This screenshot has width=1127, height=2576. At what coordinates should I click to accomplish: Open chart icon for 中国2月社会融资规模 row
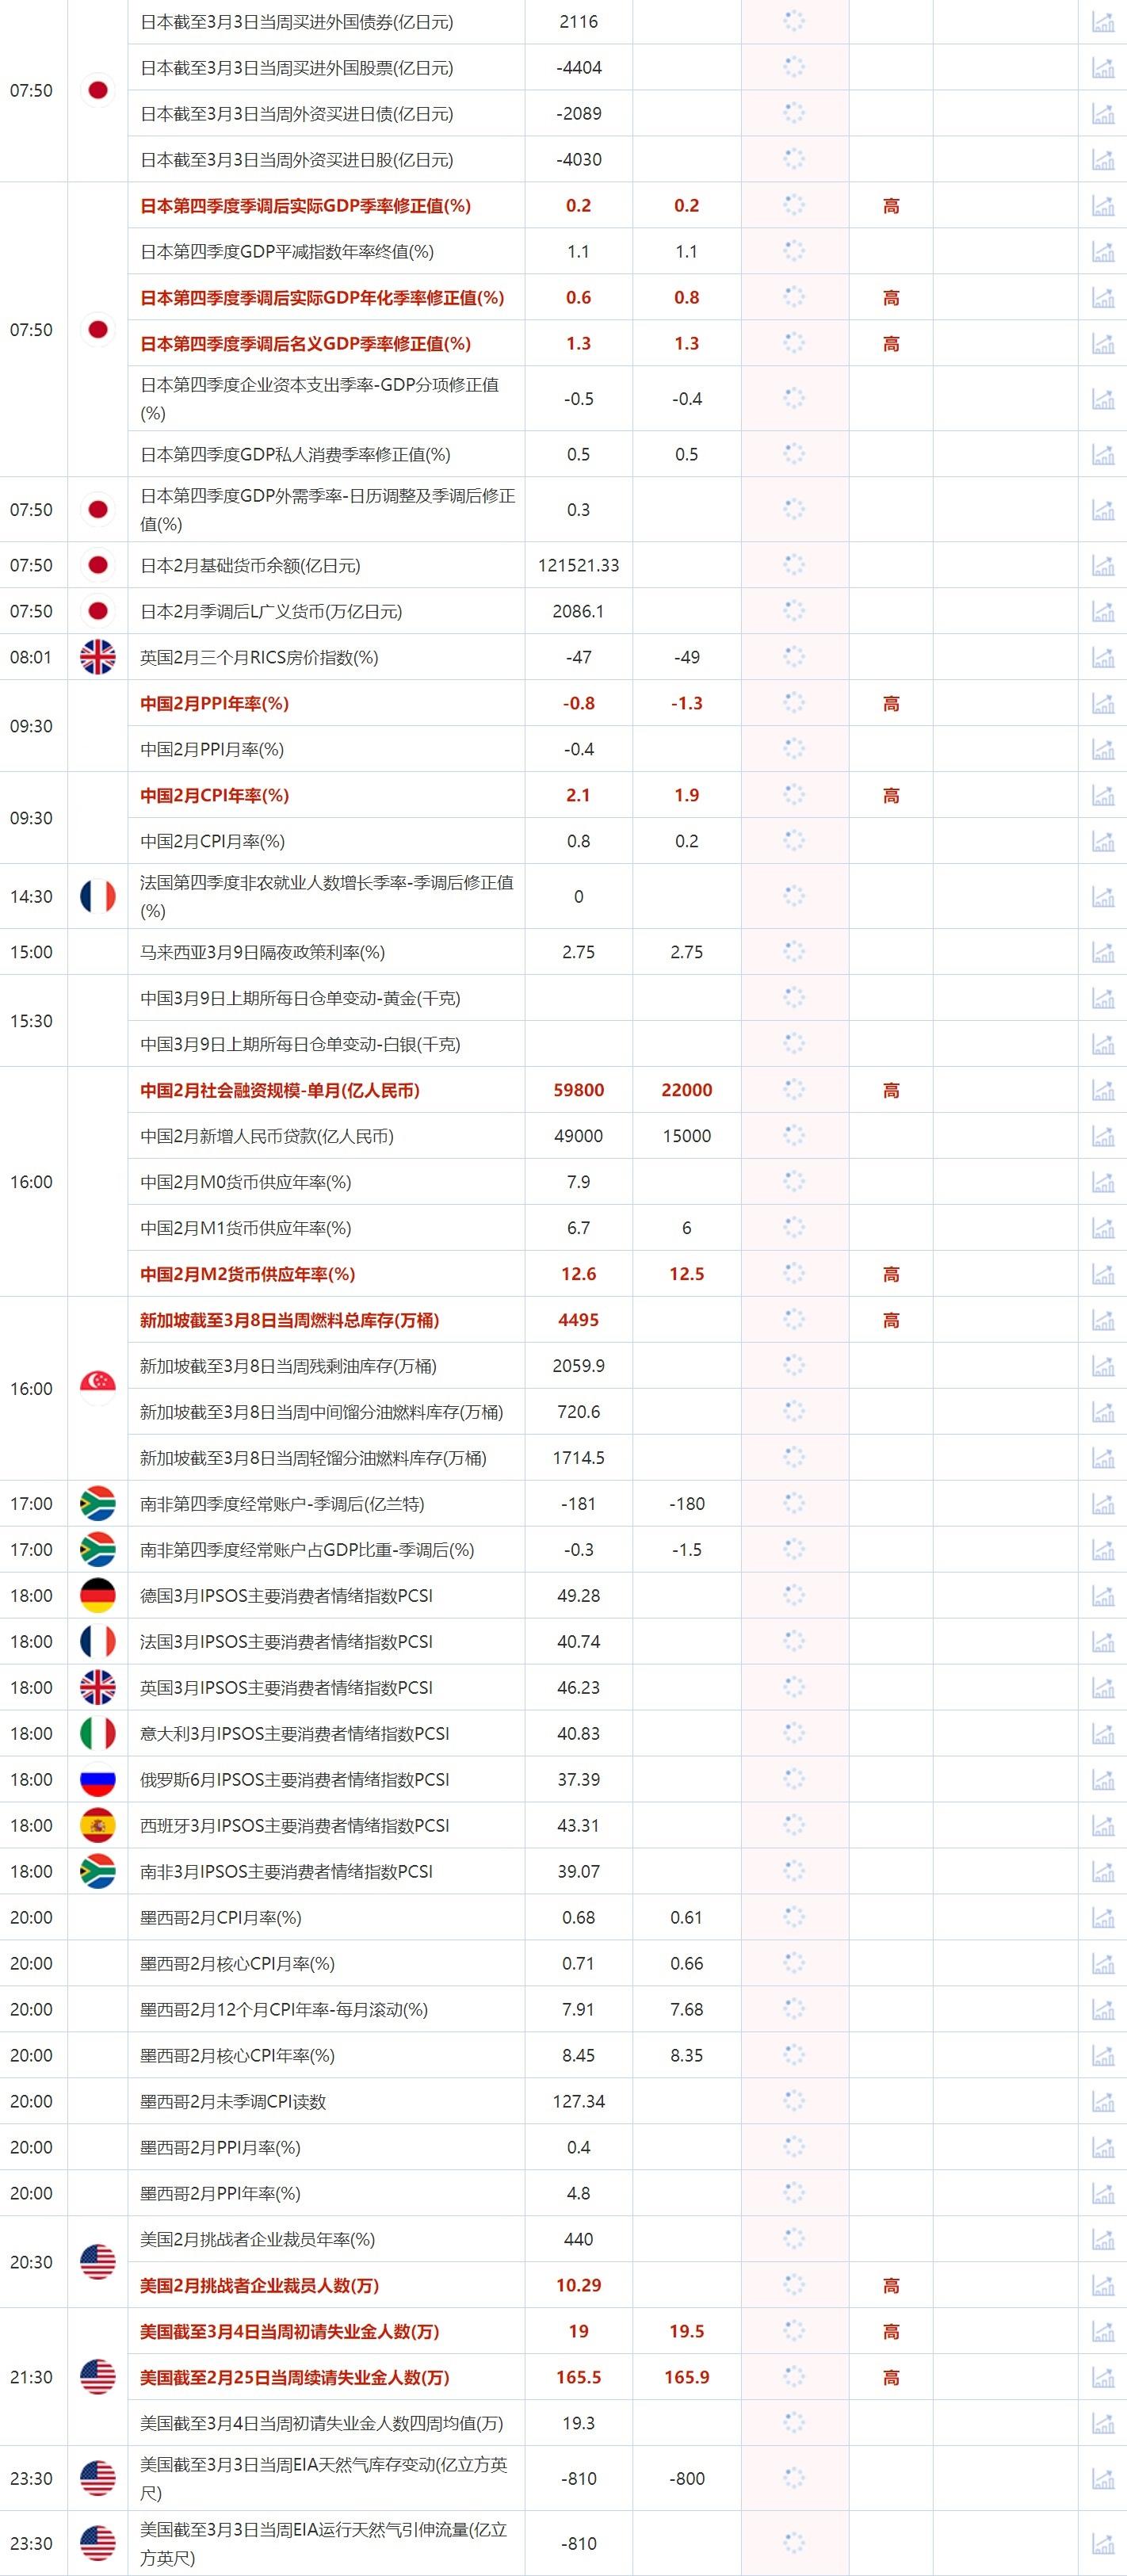point(1103,1091)
